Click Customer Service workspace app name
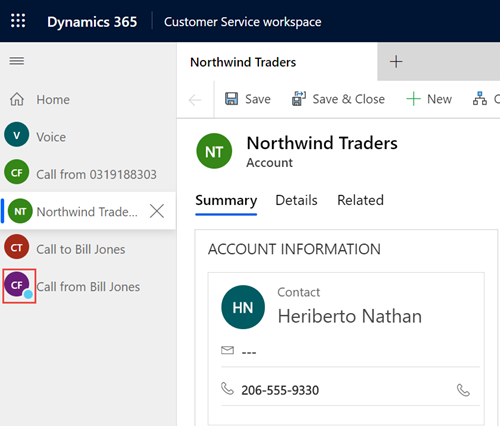Image resolution: width=500 pixels, height=426 pixels. (243, 22)
